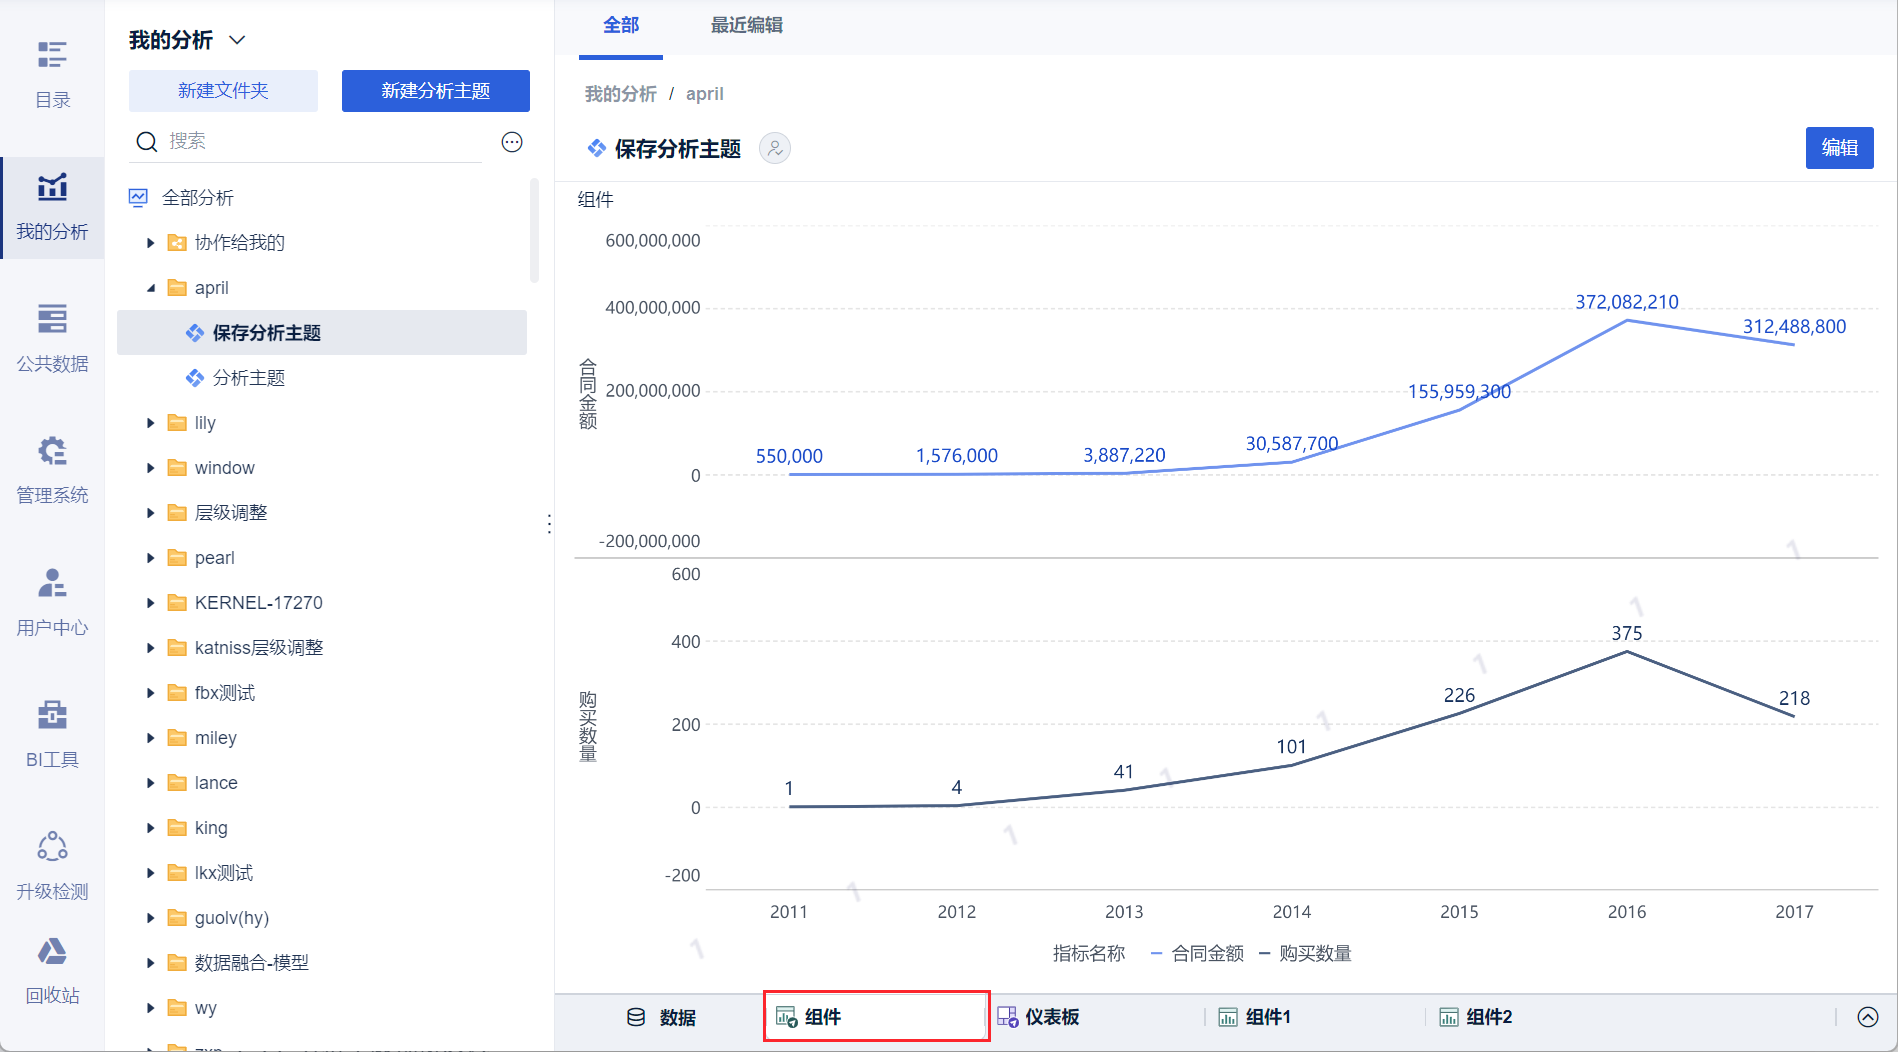1898x1052 pixels.
Task: Click the 新建文件夹 button
Action: coord(223,91)
